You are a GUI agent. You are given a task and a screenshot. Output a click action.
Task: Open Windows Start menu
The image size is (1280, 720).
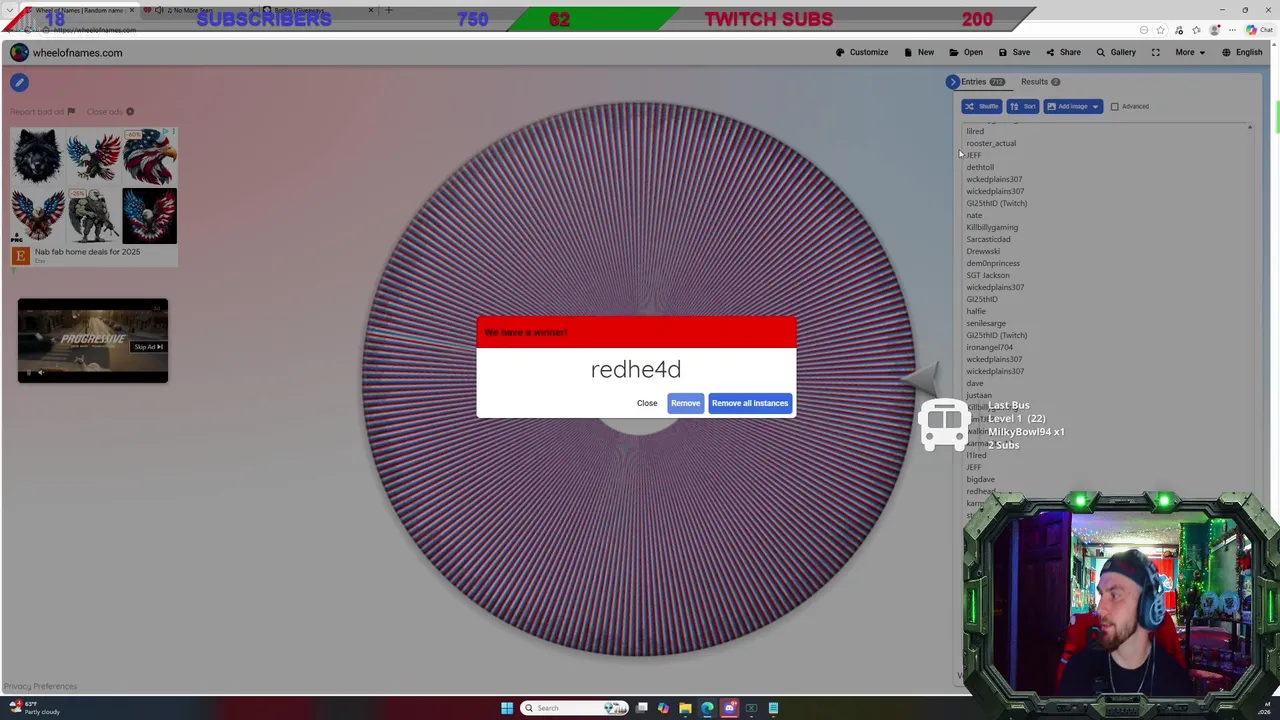pyautogui.click(x=507, y=708)
